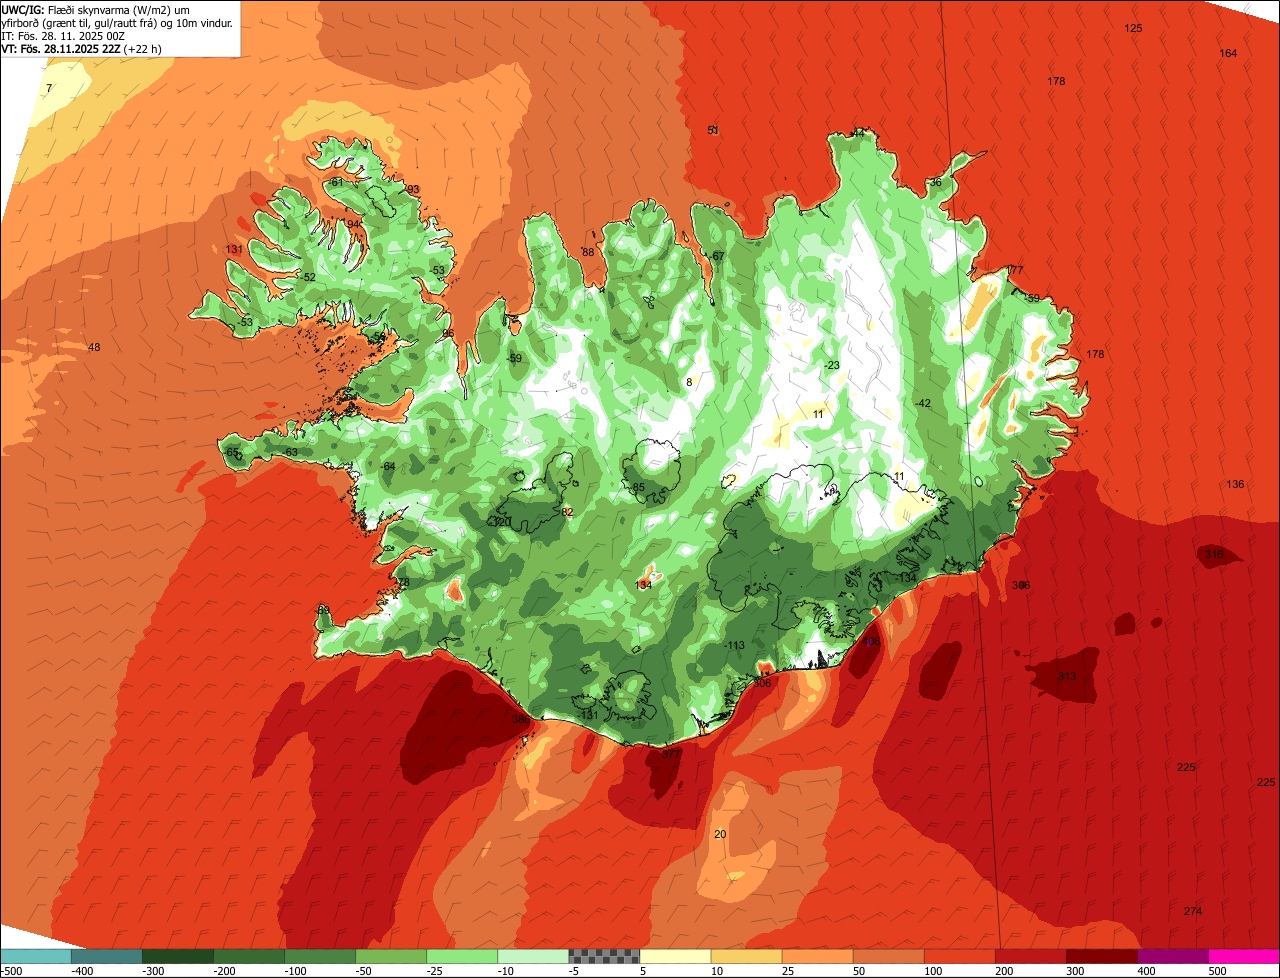Click the 'IT: Fös. 28. 11. 2025 00Z' line
Image resolution: width=1280 pixels, height=978 pixels.
click(63, 35)
